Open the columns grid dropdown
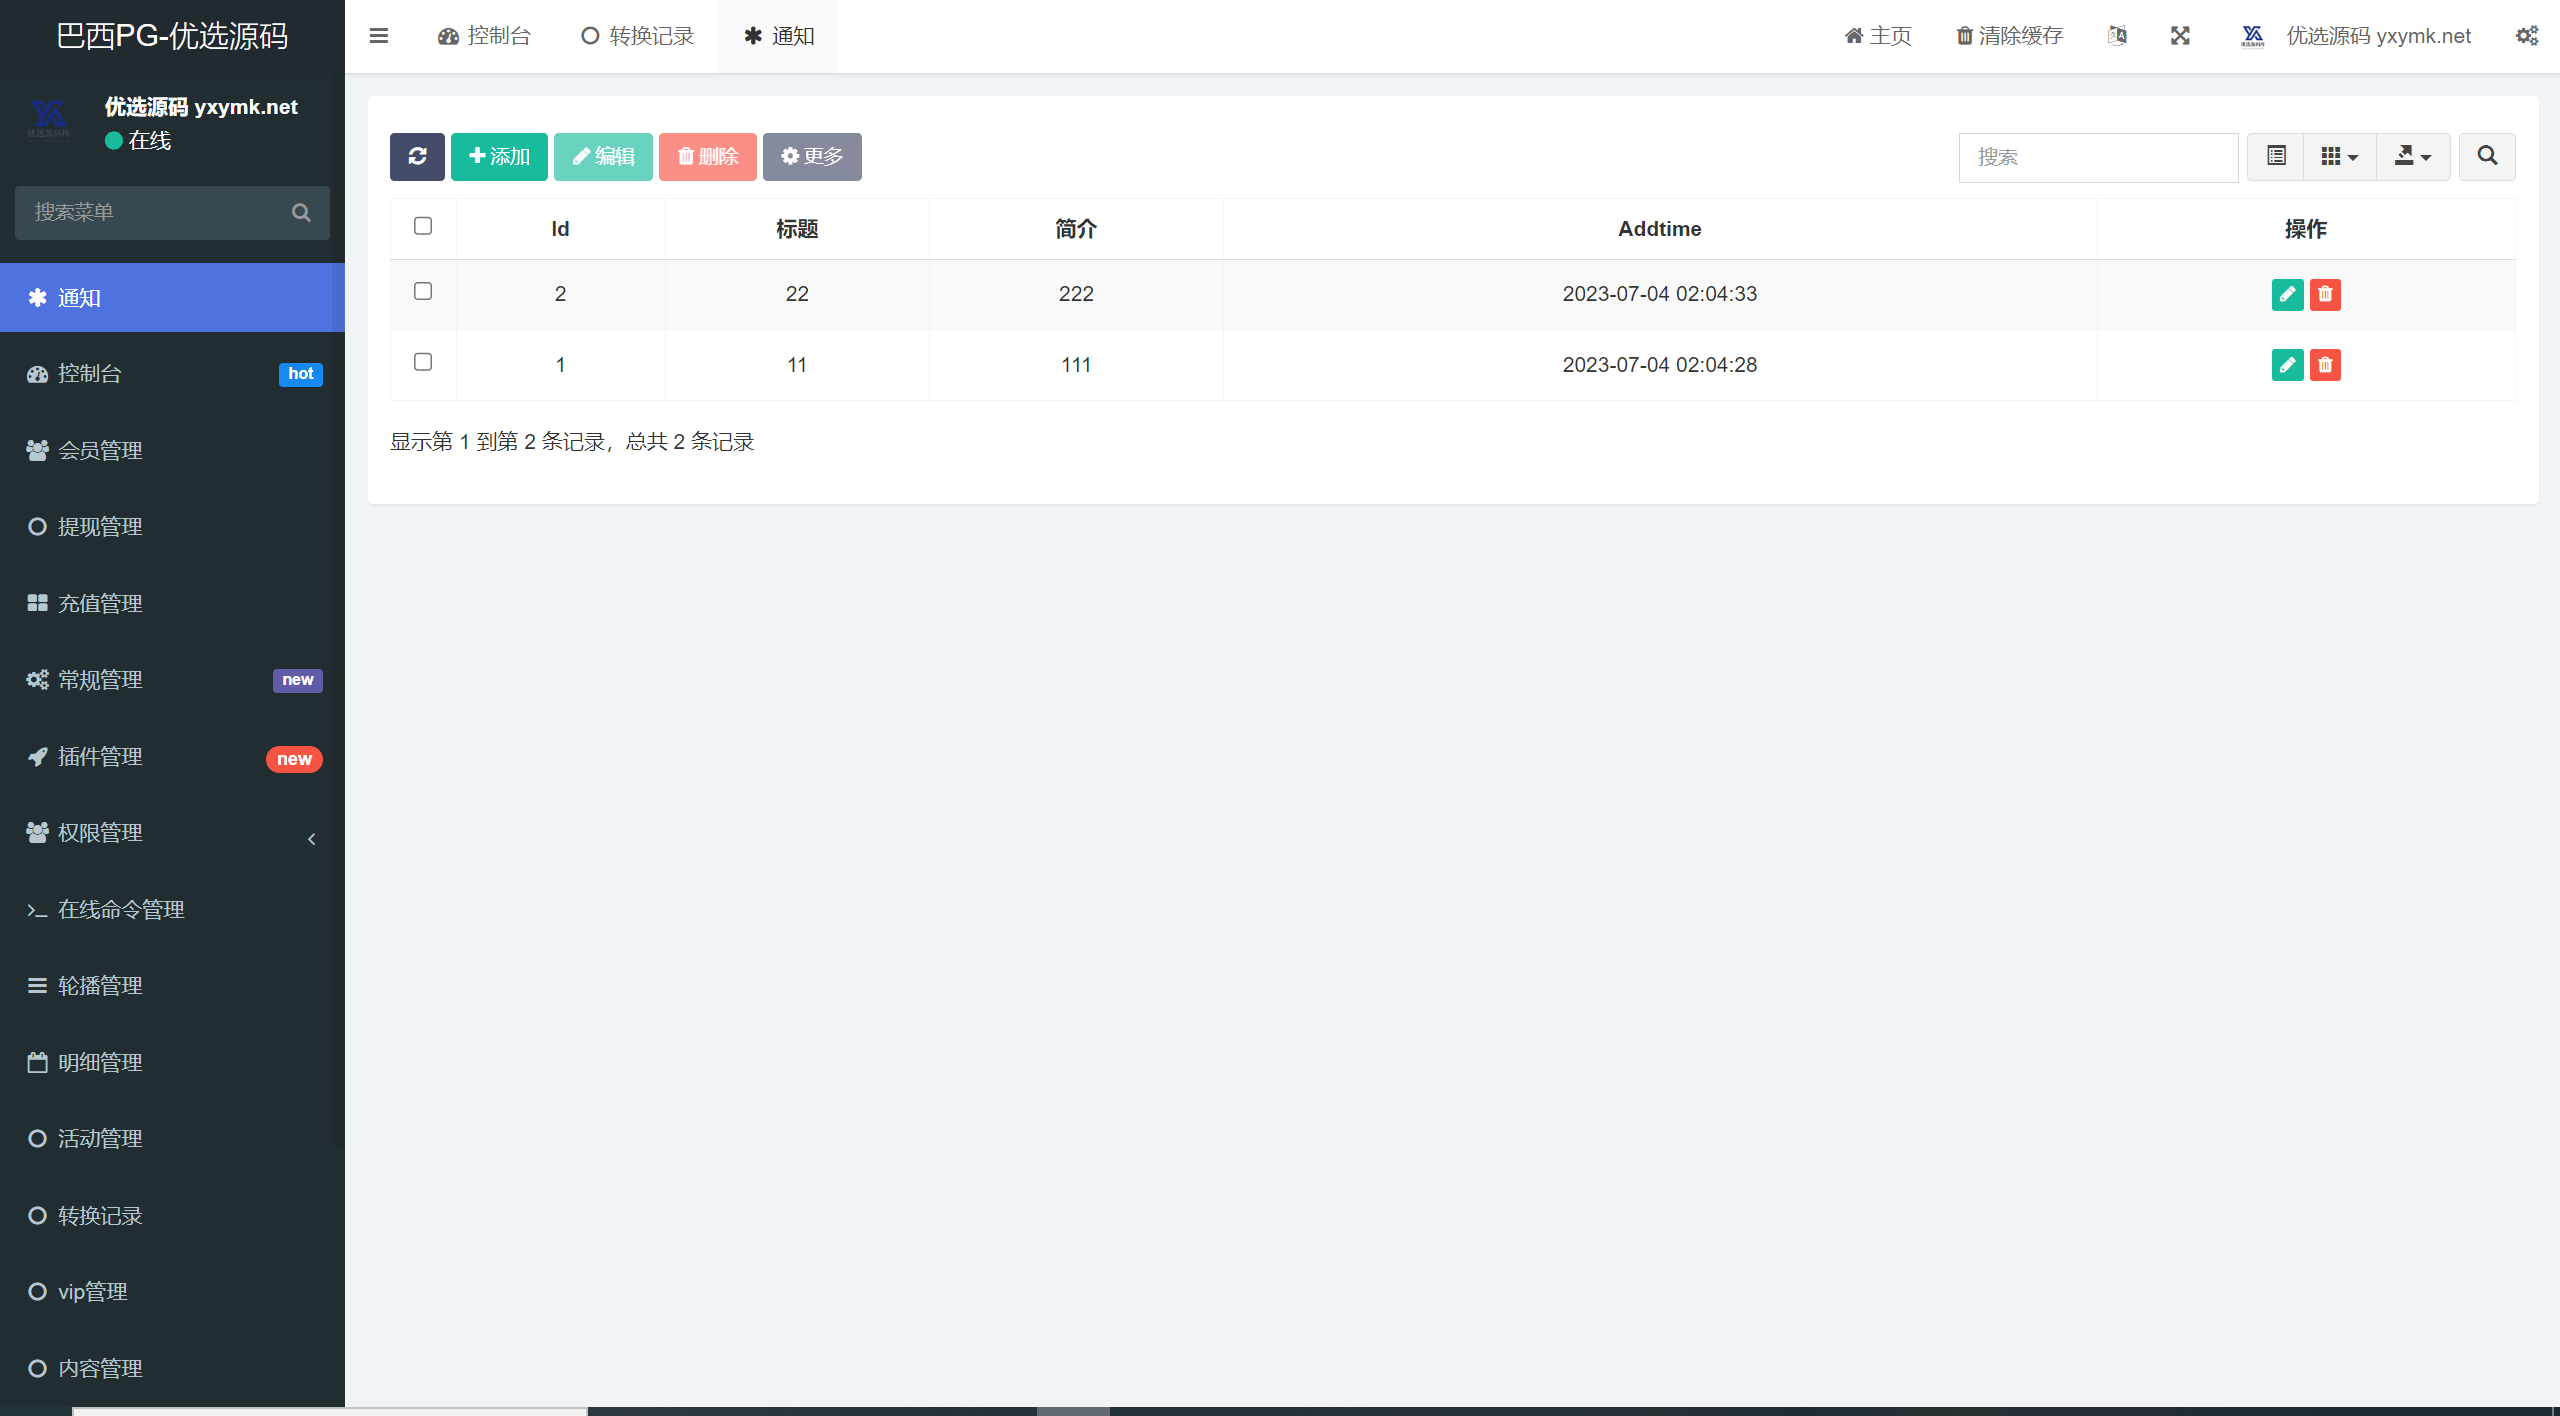 pyautogui.click(x=2339, y=157)
